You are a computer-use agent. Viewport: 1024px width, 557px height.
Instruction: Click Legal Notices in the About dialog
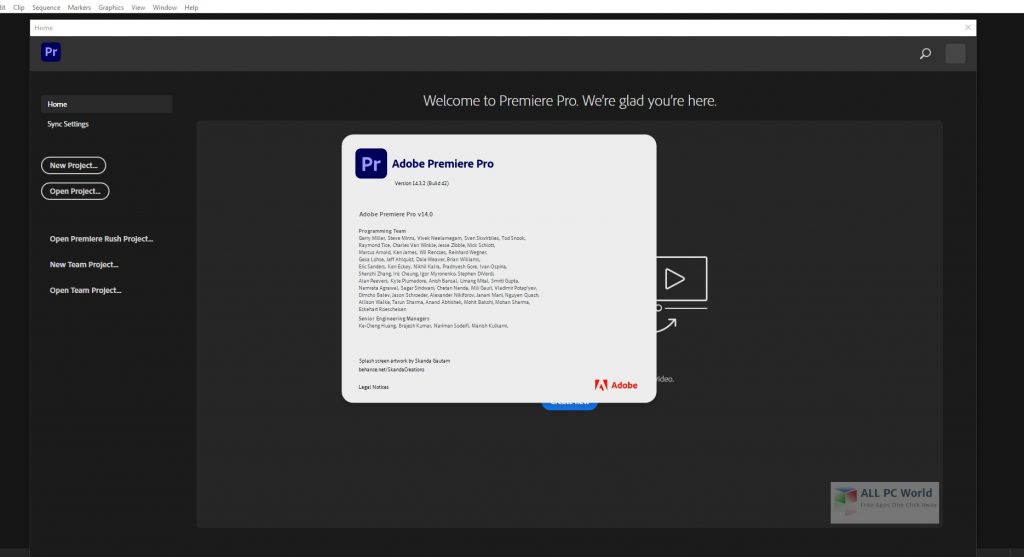374,387
